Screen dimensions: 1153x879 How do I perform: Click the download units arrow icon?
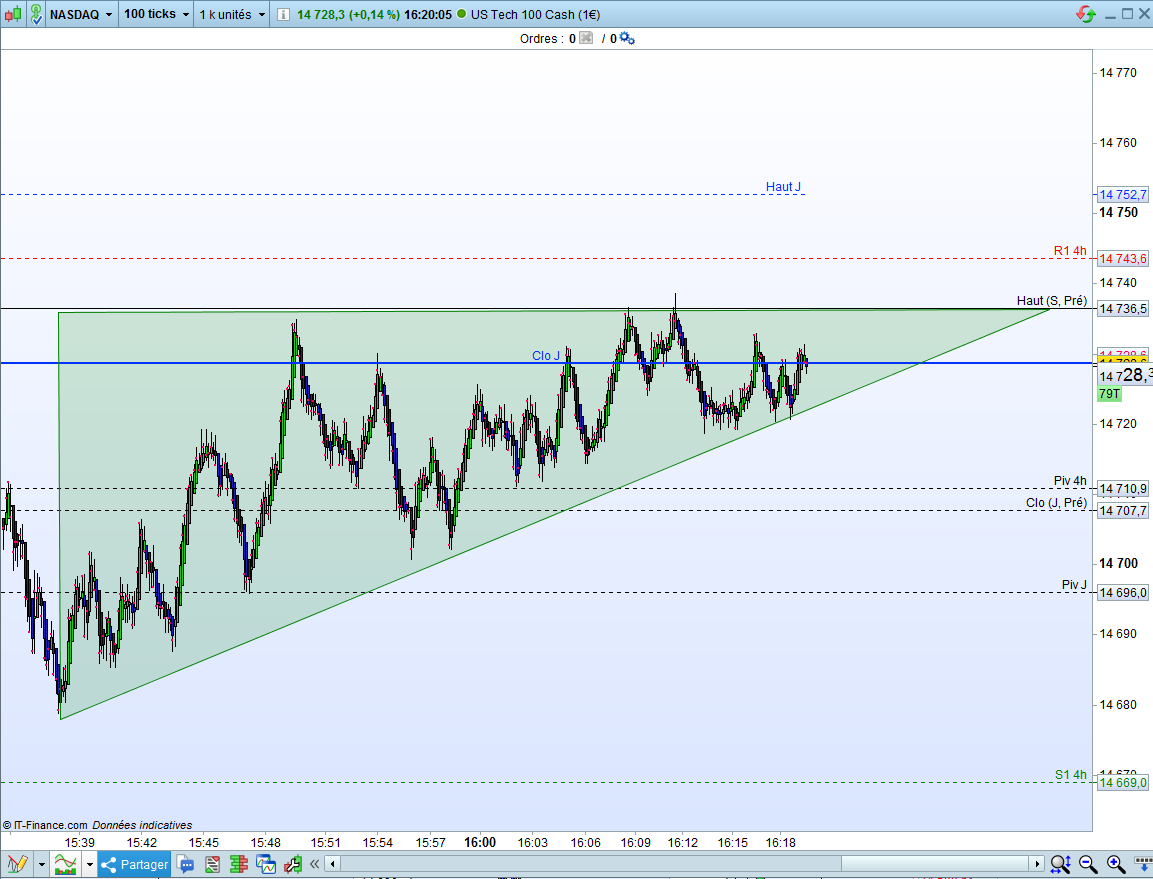[x=1143, y=864]
